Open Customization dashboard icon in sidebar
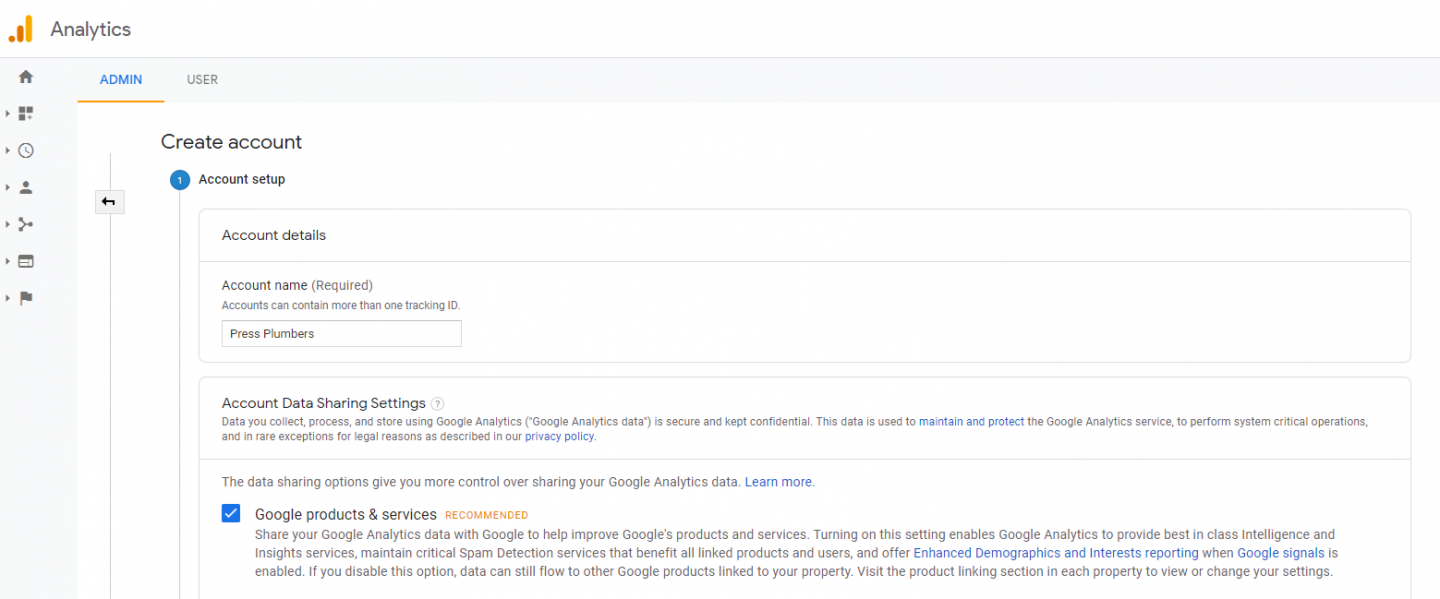 26,114
